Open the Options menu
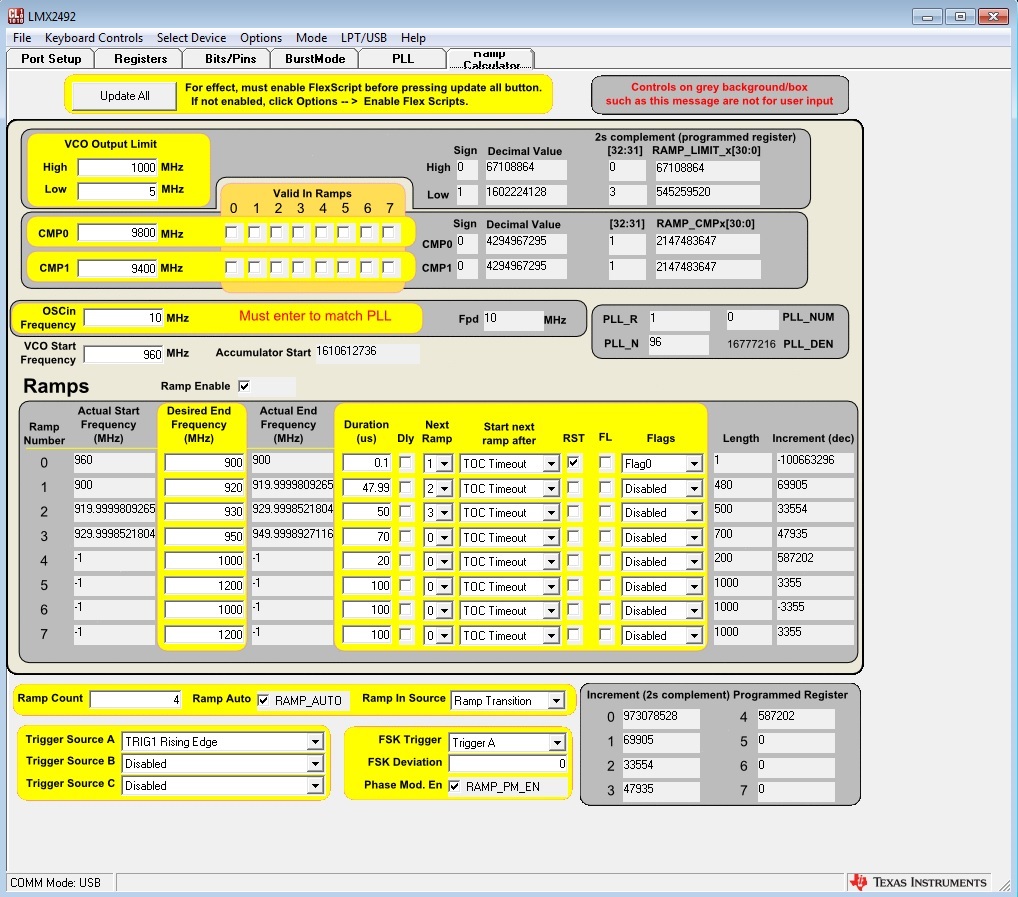 tap(261, 38)
